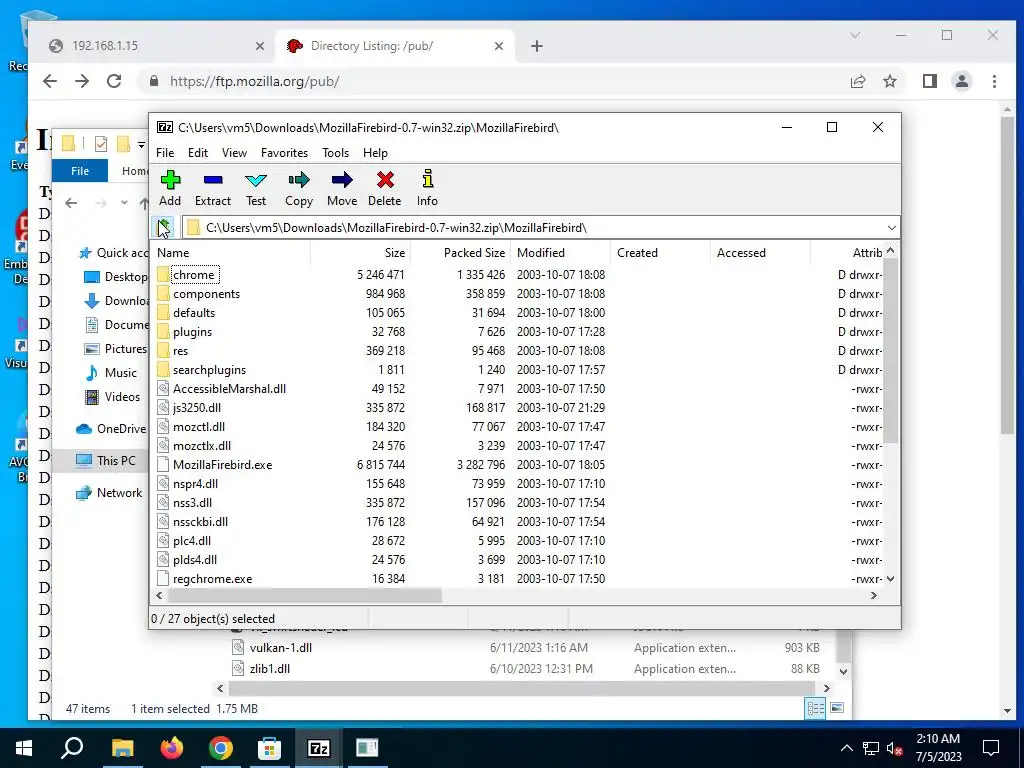Screen dimensions: 1024x768
Task: Sort by the Accessed column
Action: click(x=760, y=253)
